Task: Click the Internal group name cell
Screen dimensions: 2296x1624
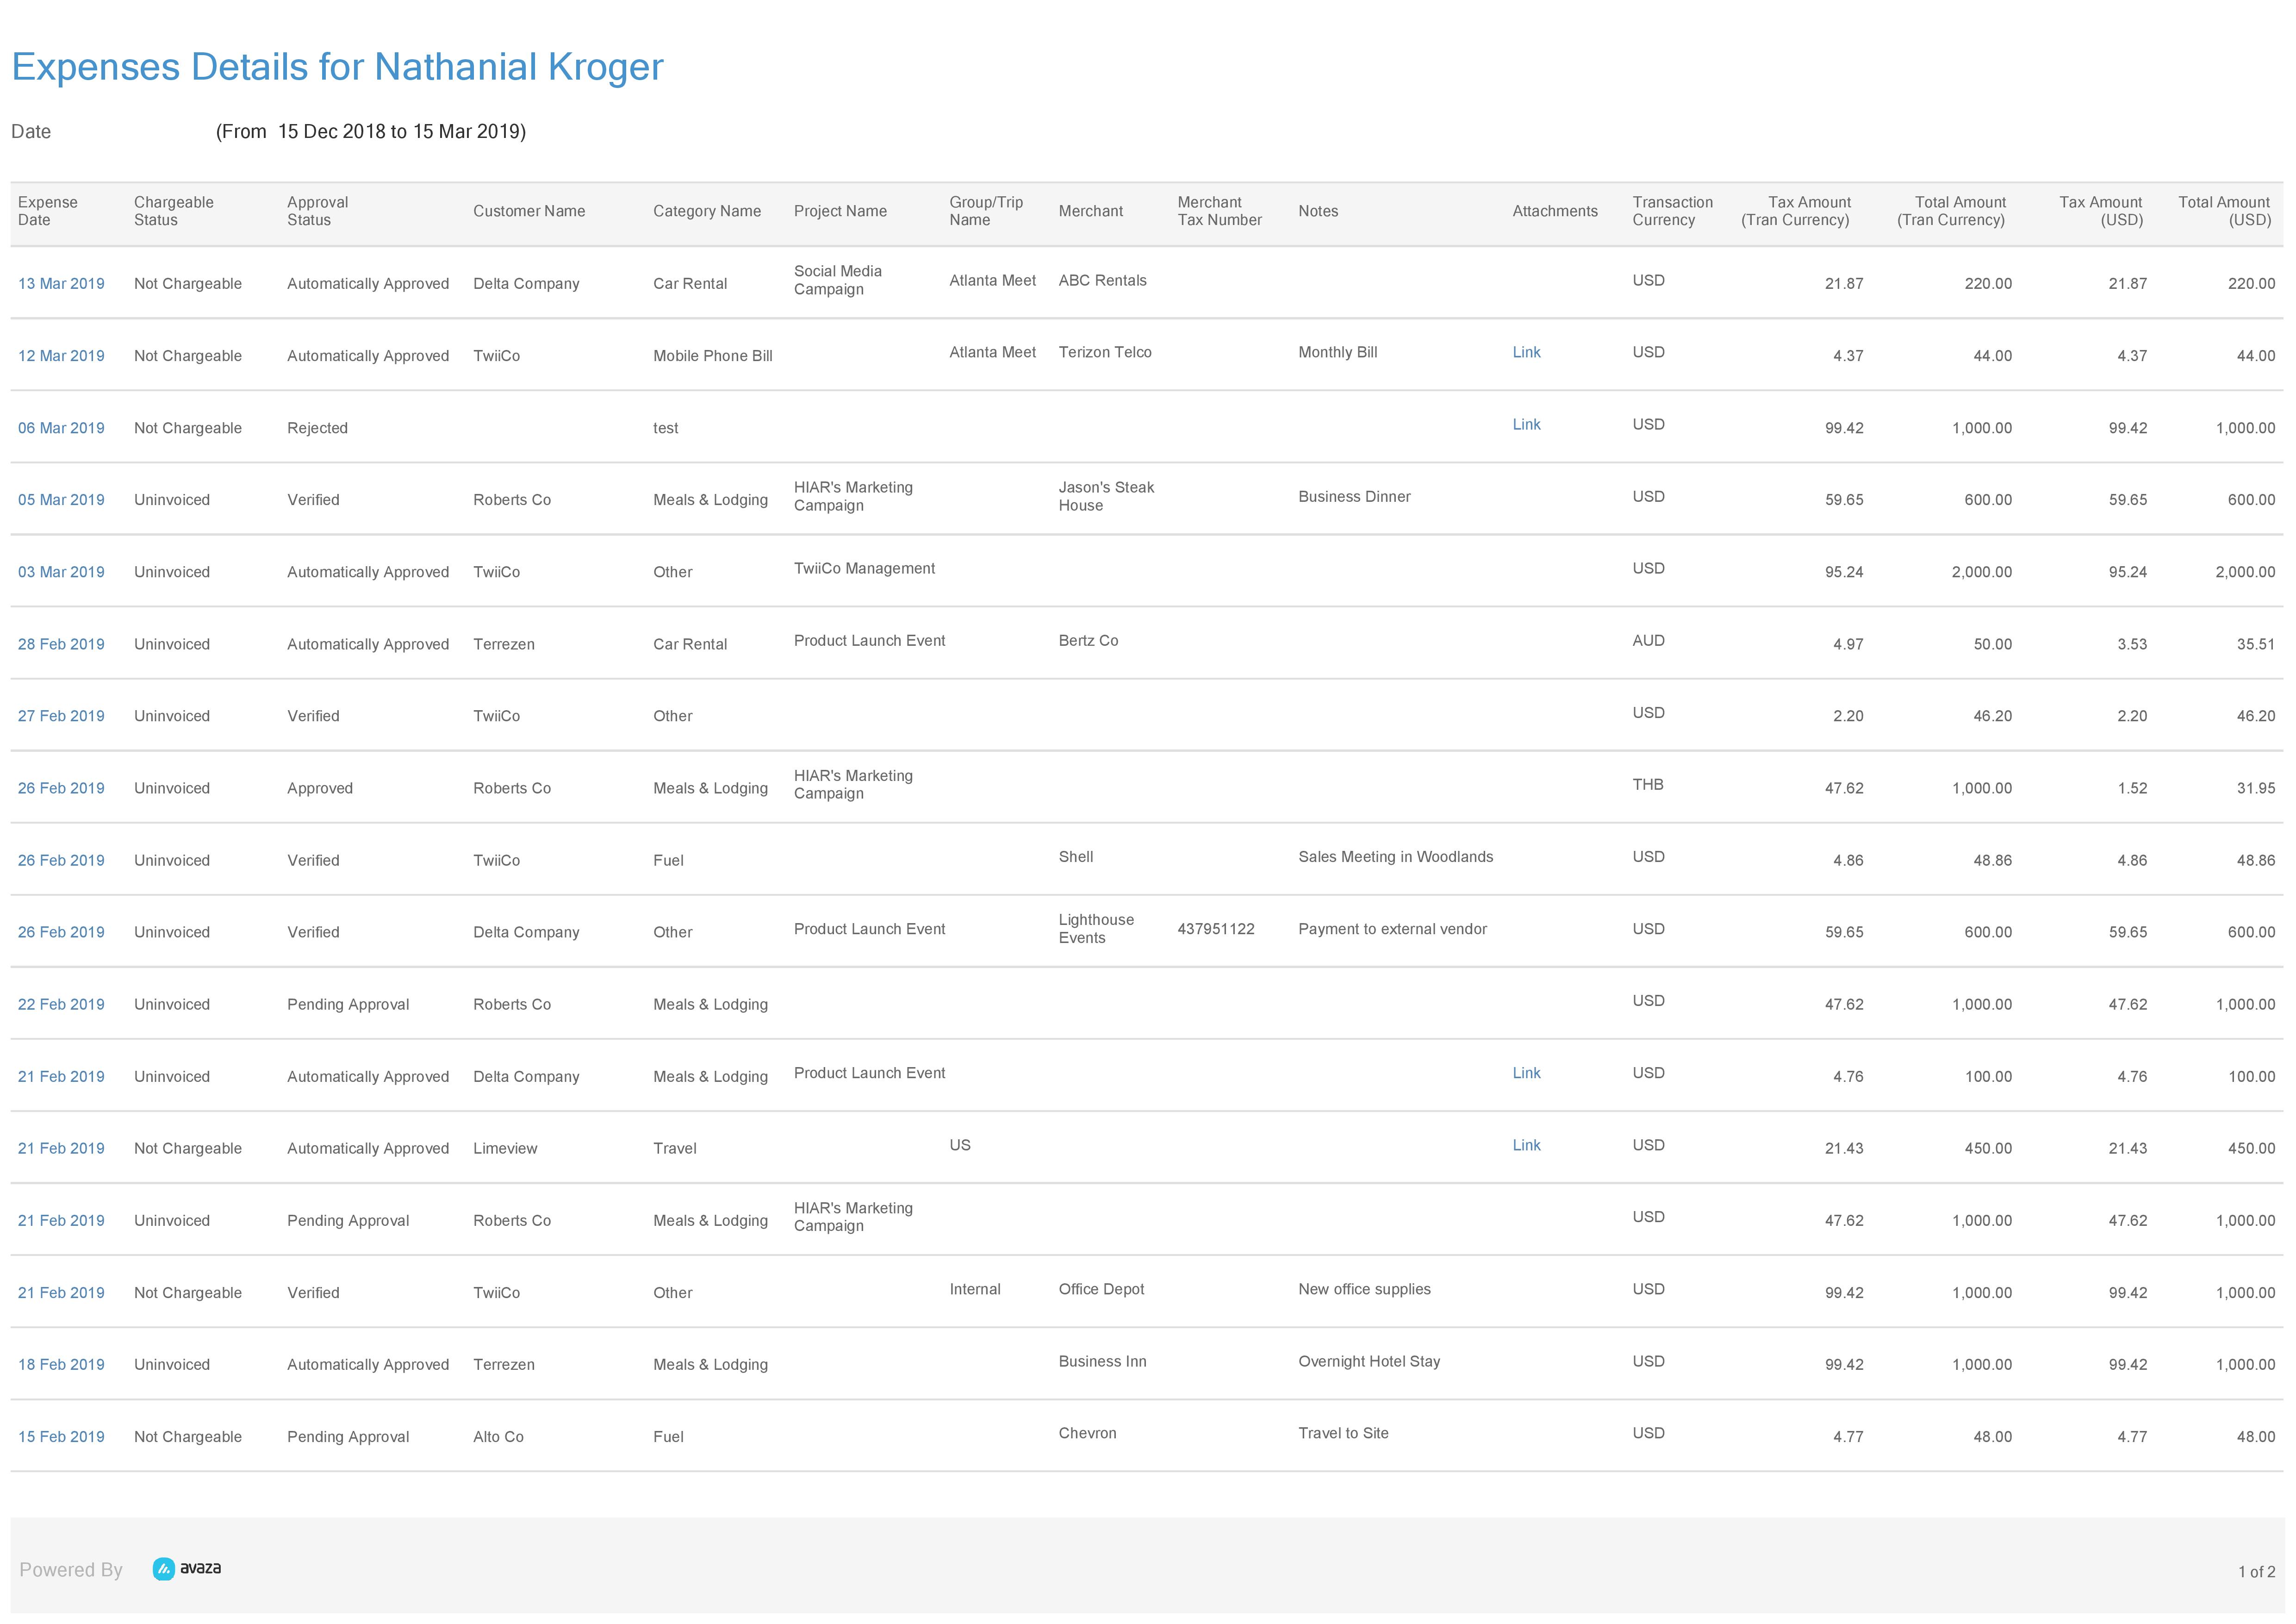Action: (975, 1289)
